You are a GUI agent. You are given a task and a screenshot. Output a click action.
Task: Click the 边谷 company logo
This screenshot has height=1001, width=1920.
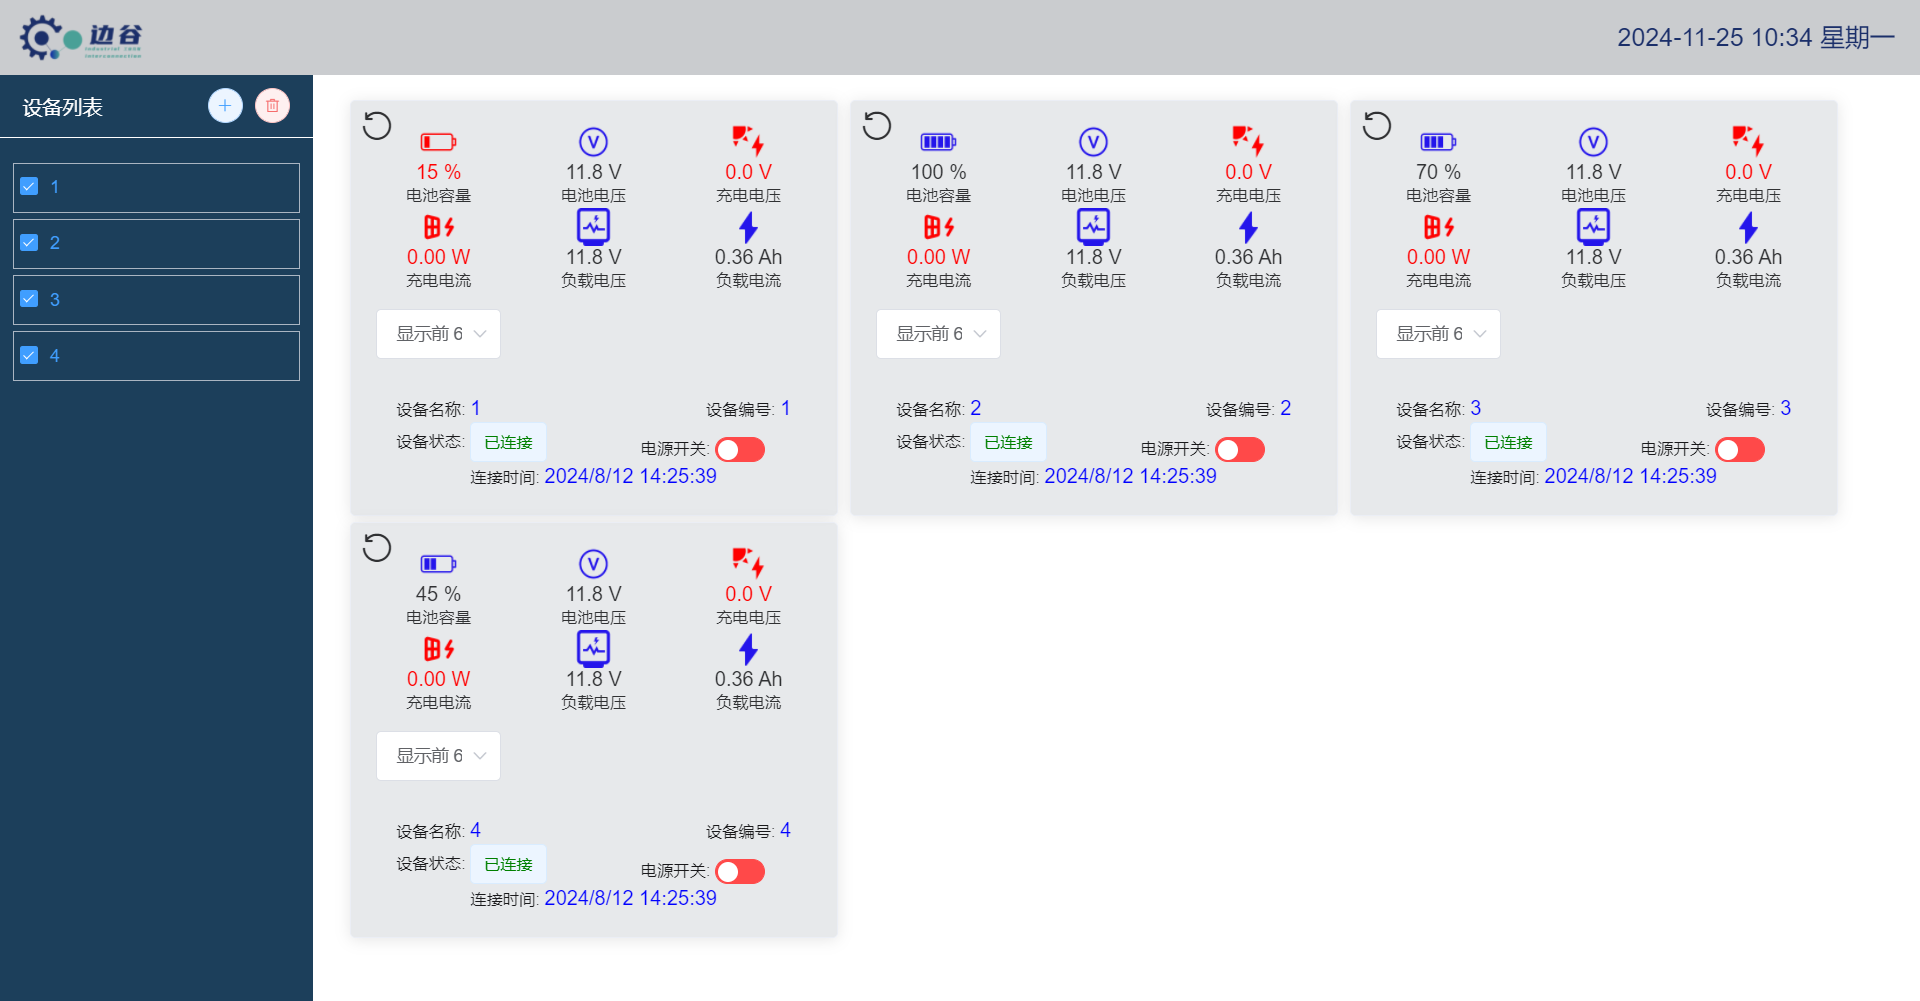pyautogui.click(x=82, y=38)
